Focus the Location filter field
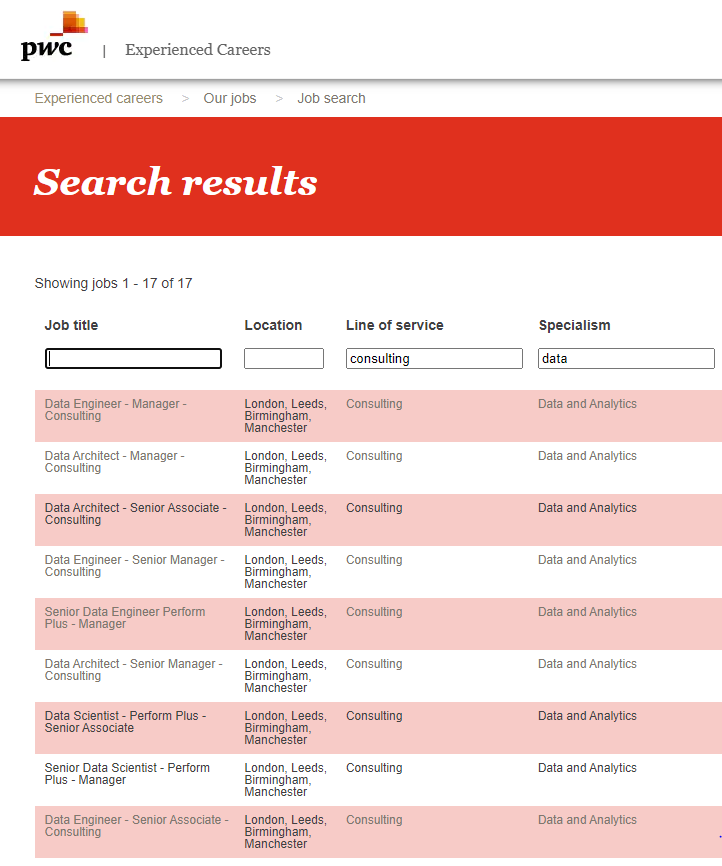 tap(284, 358)
